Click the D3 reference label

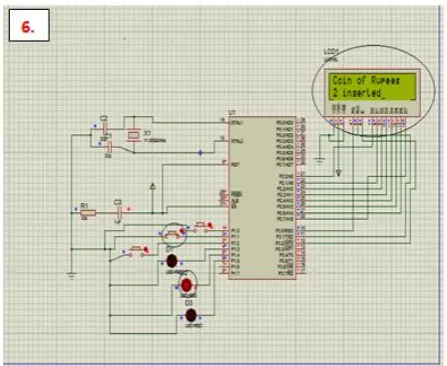[x=188, y=303]
